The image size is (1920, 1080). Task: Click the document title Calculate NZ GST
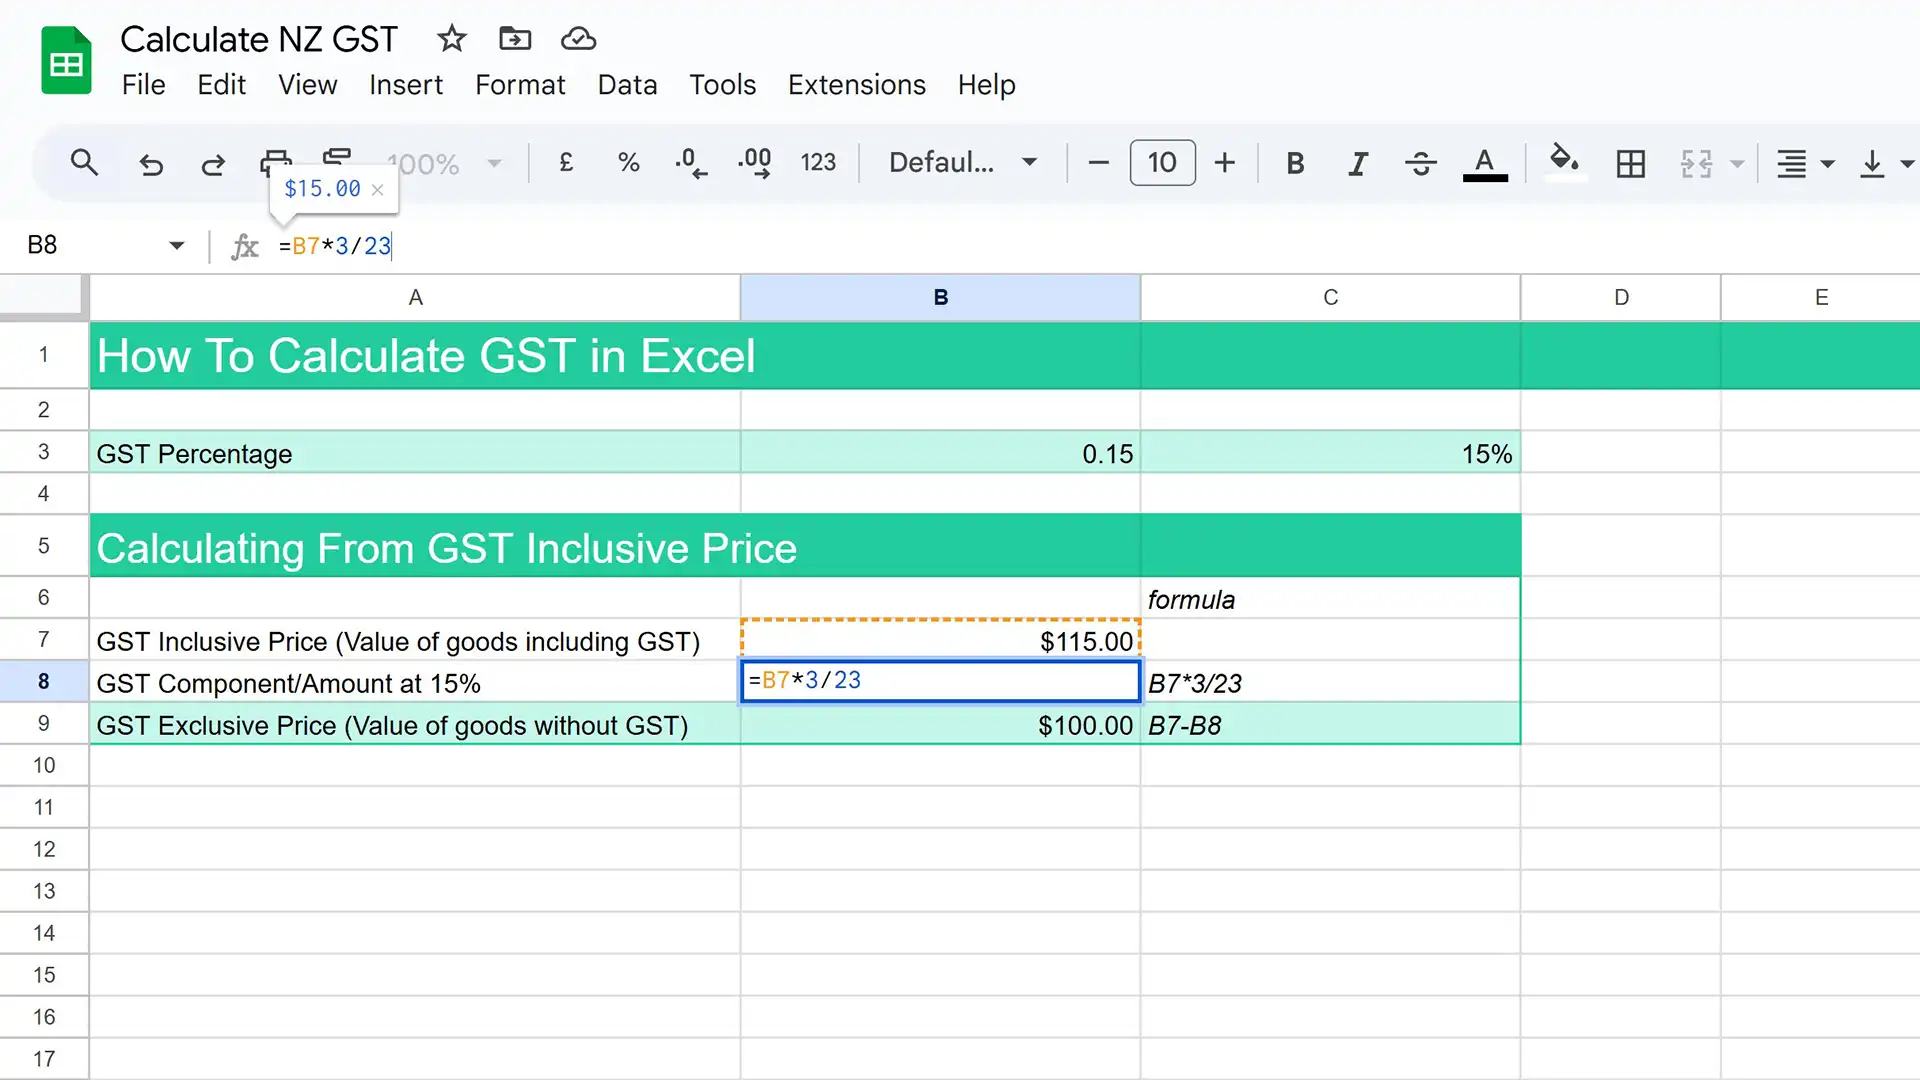(259, 39)
